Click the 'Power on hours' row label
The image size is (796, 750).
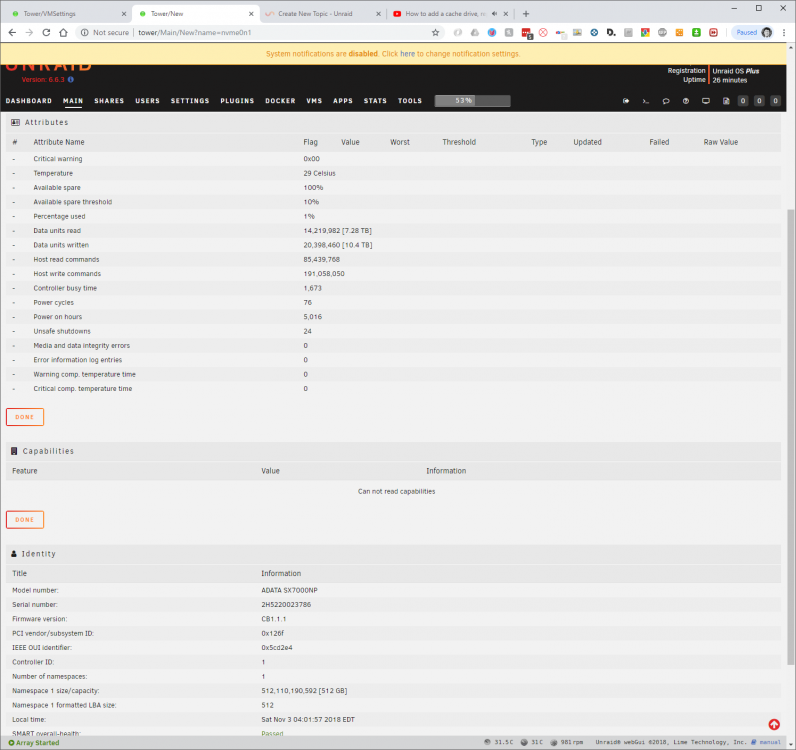[58, 317]
